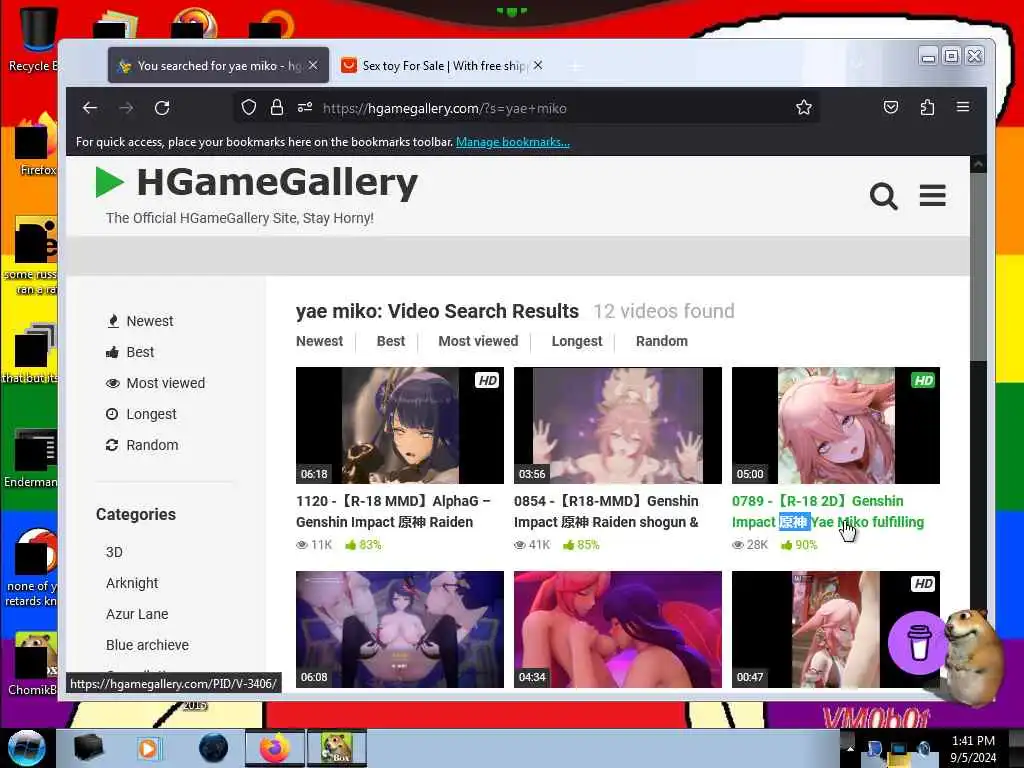This screenshot has height=768, width=1024.
Task: Sort results by 'Random' under the results heading
Action: tap(662, 341)
